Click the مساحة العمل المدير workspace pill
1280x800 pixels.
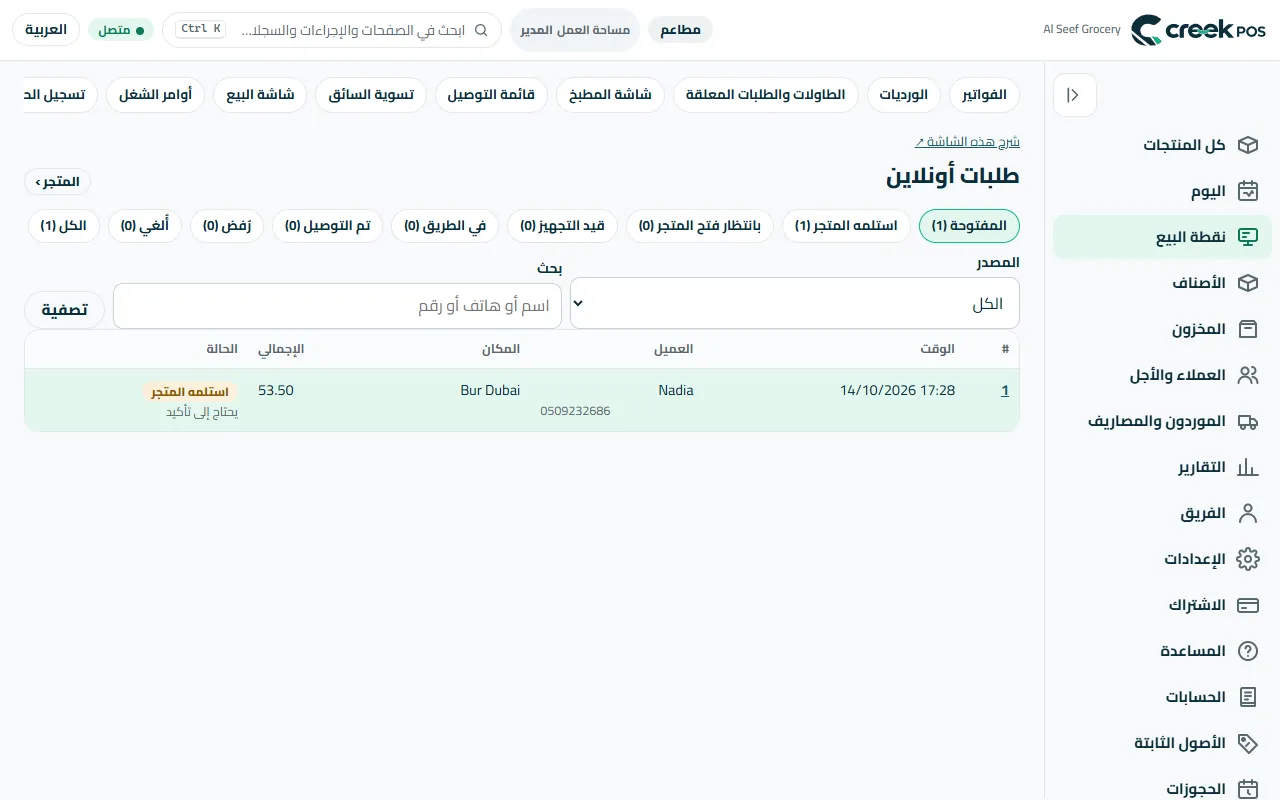[575, 30]
